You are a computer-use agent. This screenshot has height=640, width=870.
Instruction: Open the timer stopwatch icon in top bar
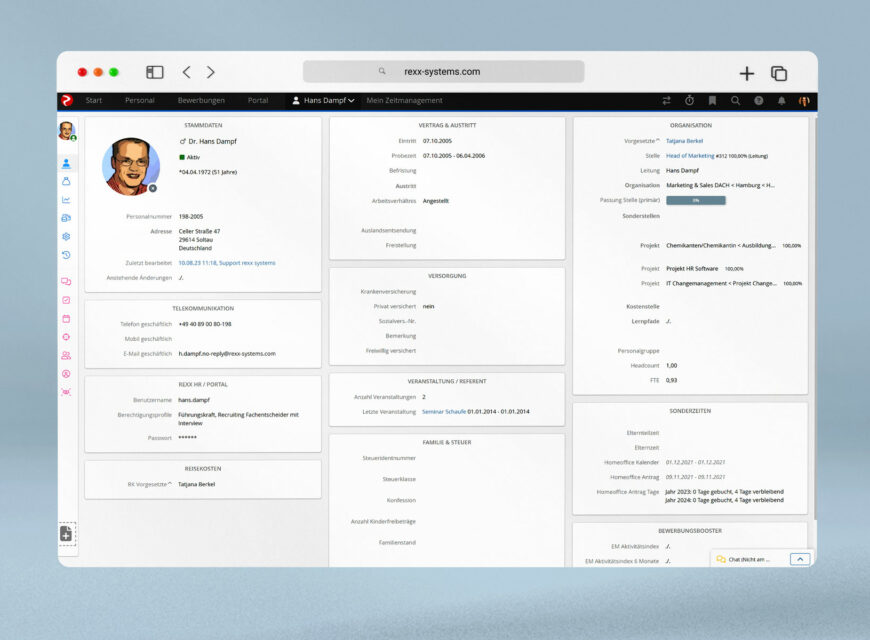point(689,101)
